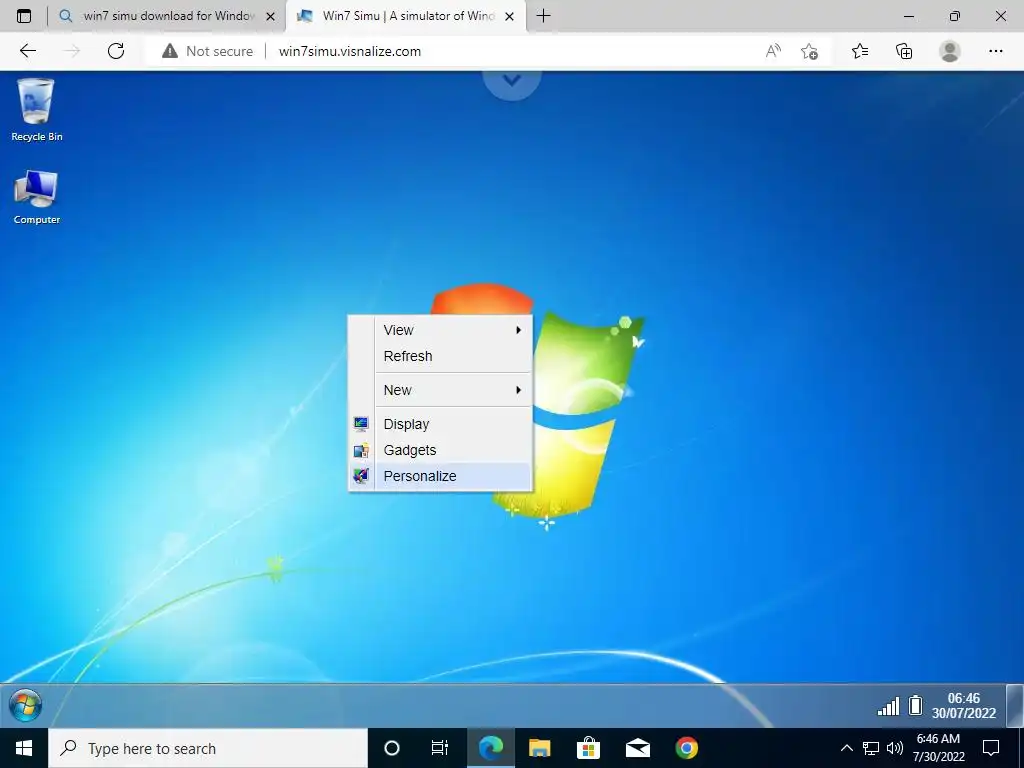Open the notification center icon
1024x768 pixels.
tap(991, 748)
